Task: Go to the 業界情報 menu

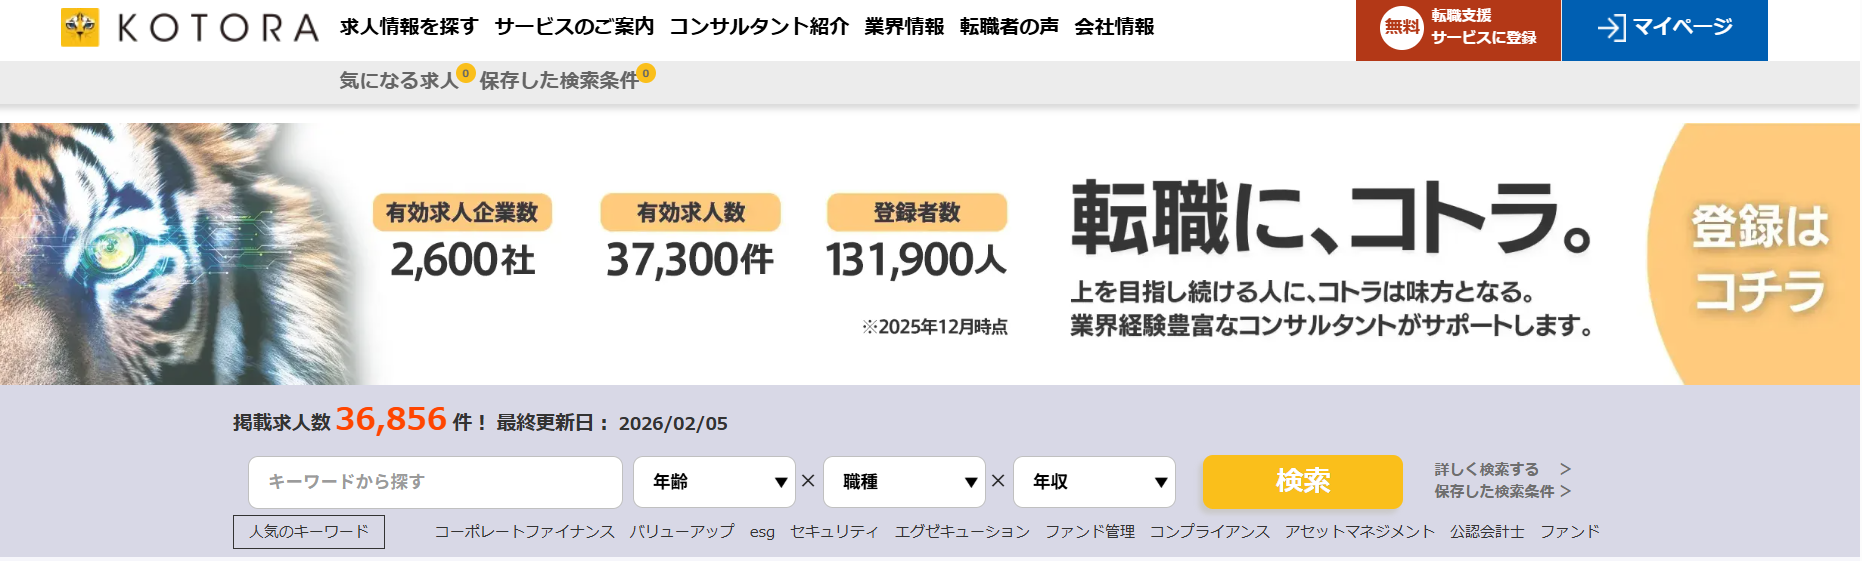Action: click(x=904, y=27)
